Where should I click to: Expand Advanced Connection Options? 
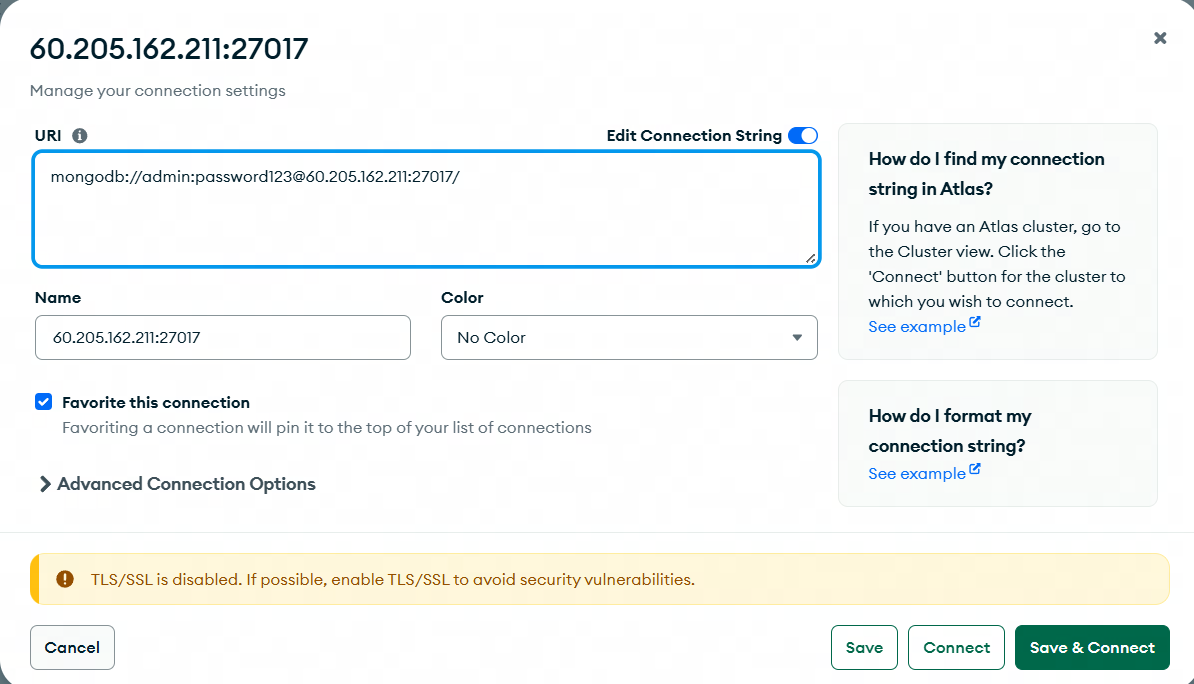[186, 484]
